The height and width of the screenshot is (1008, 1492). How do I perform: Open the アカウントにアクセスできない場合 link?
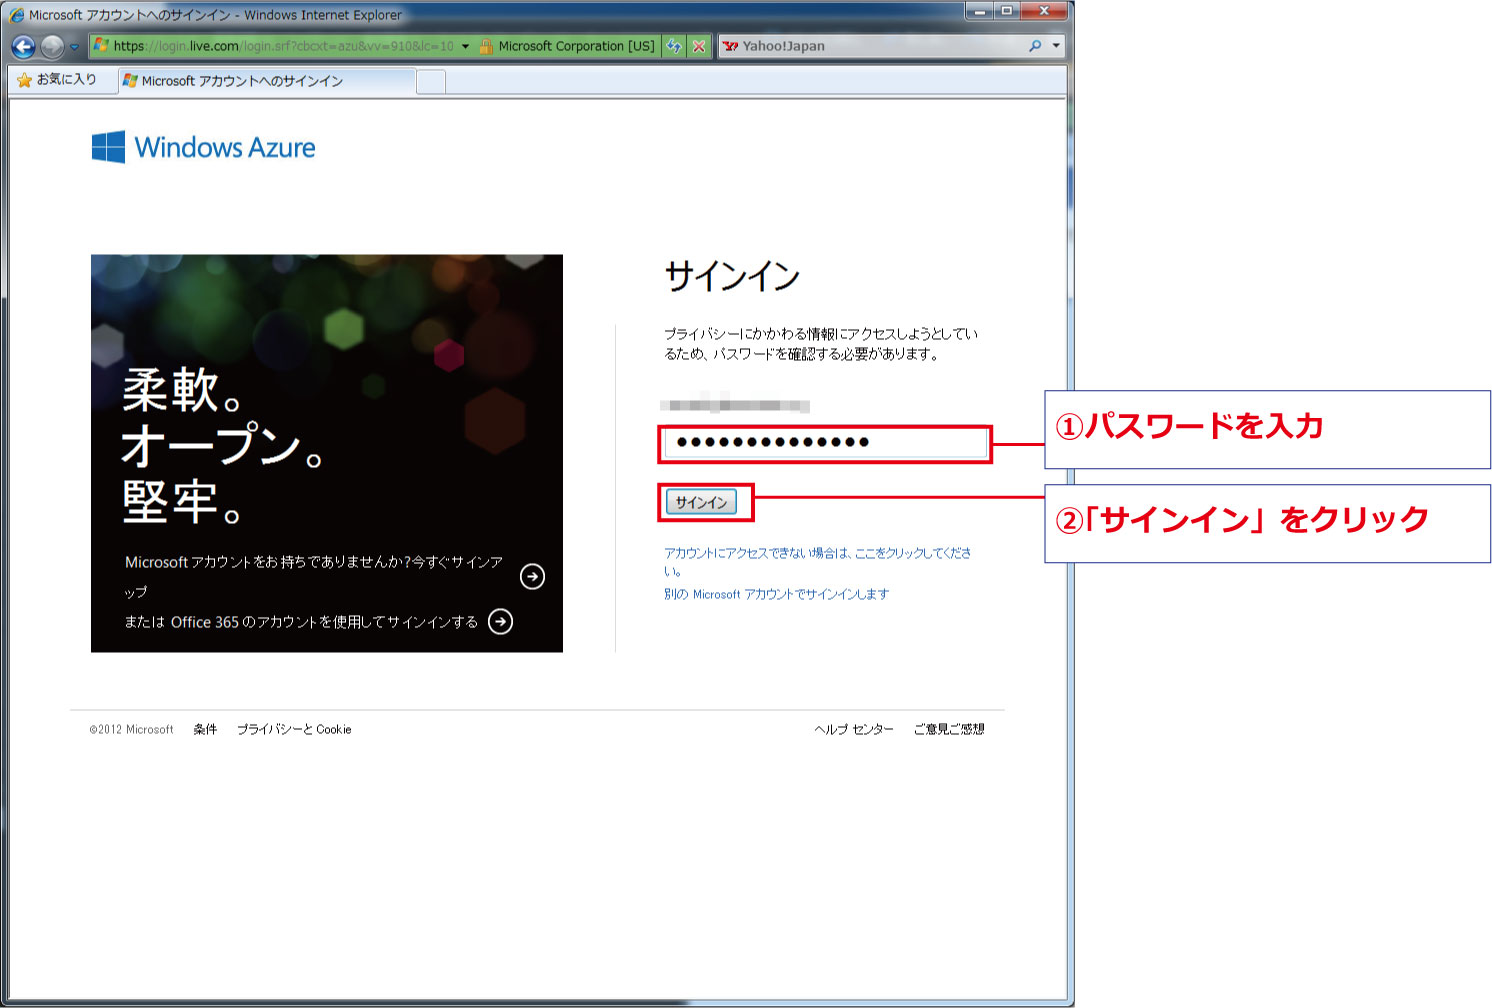817,562
